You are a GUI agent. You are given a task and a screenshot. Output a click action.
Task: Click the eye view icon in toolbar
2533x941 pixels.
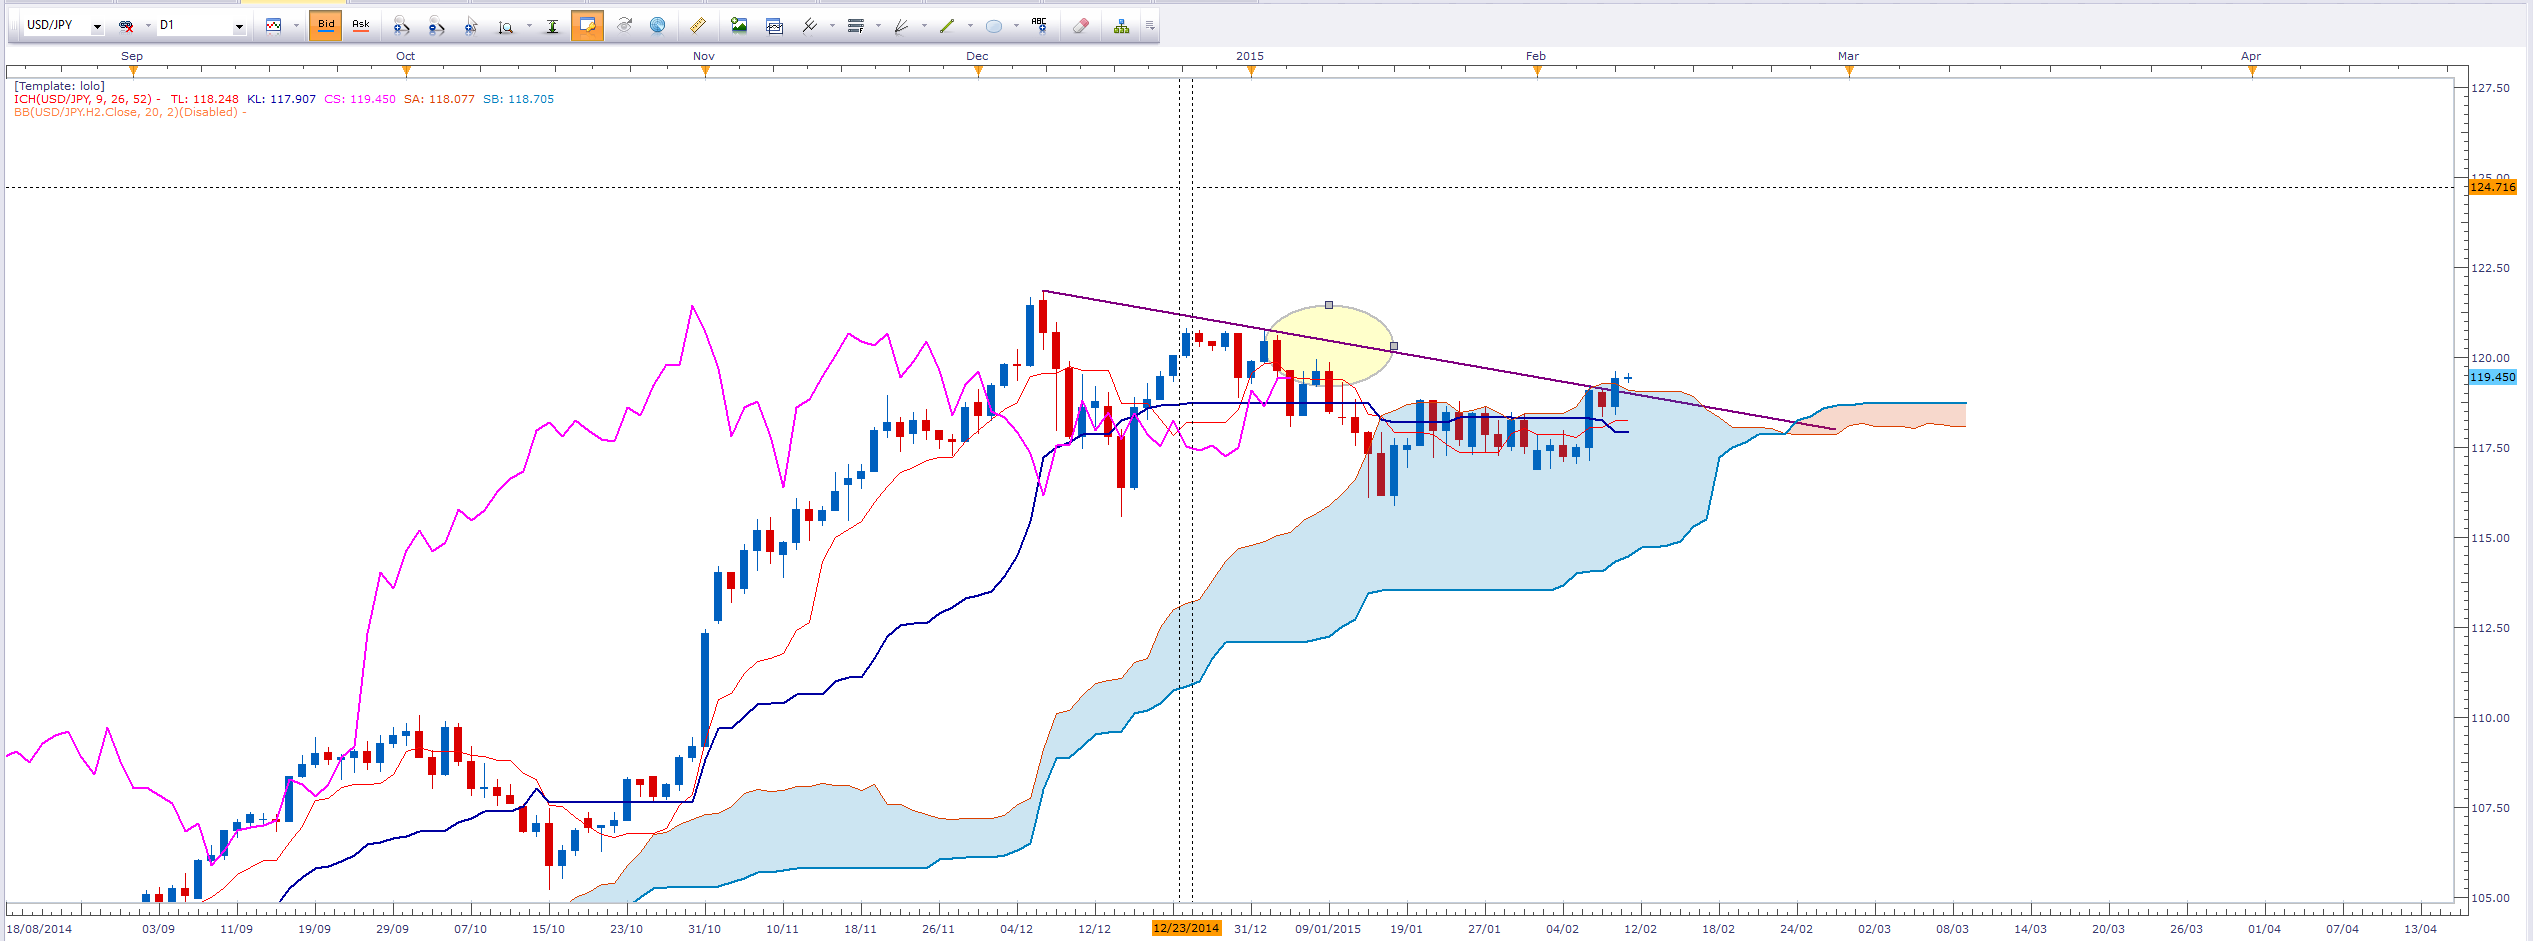click(624, 26)
